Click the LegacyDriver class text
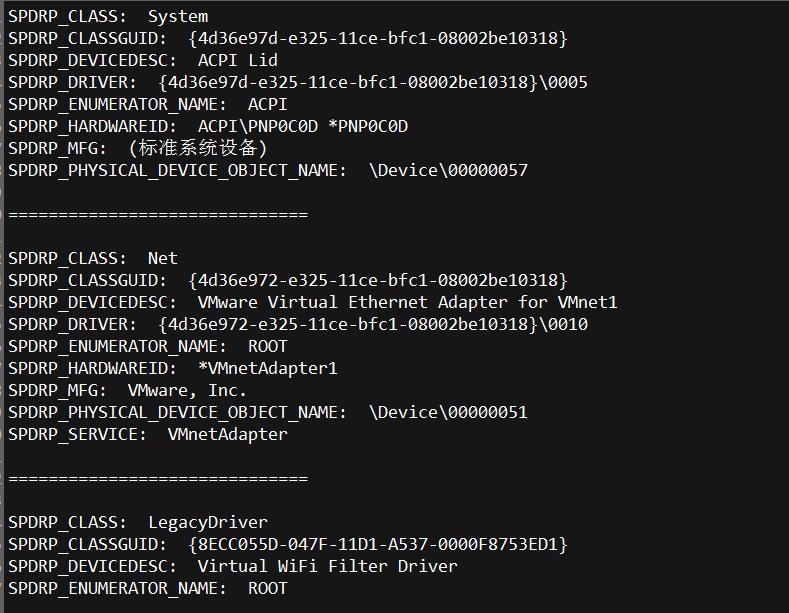The height and width of the screenshot is (613, 789). (208, 522)
